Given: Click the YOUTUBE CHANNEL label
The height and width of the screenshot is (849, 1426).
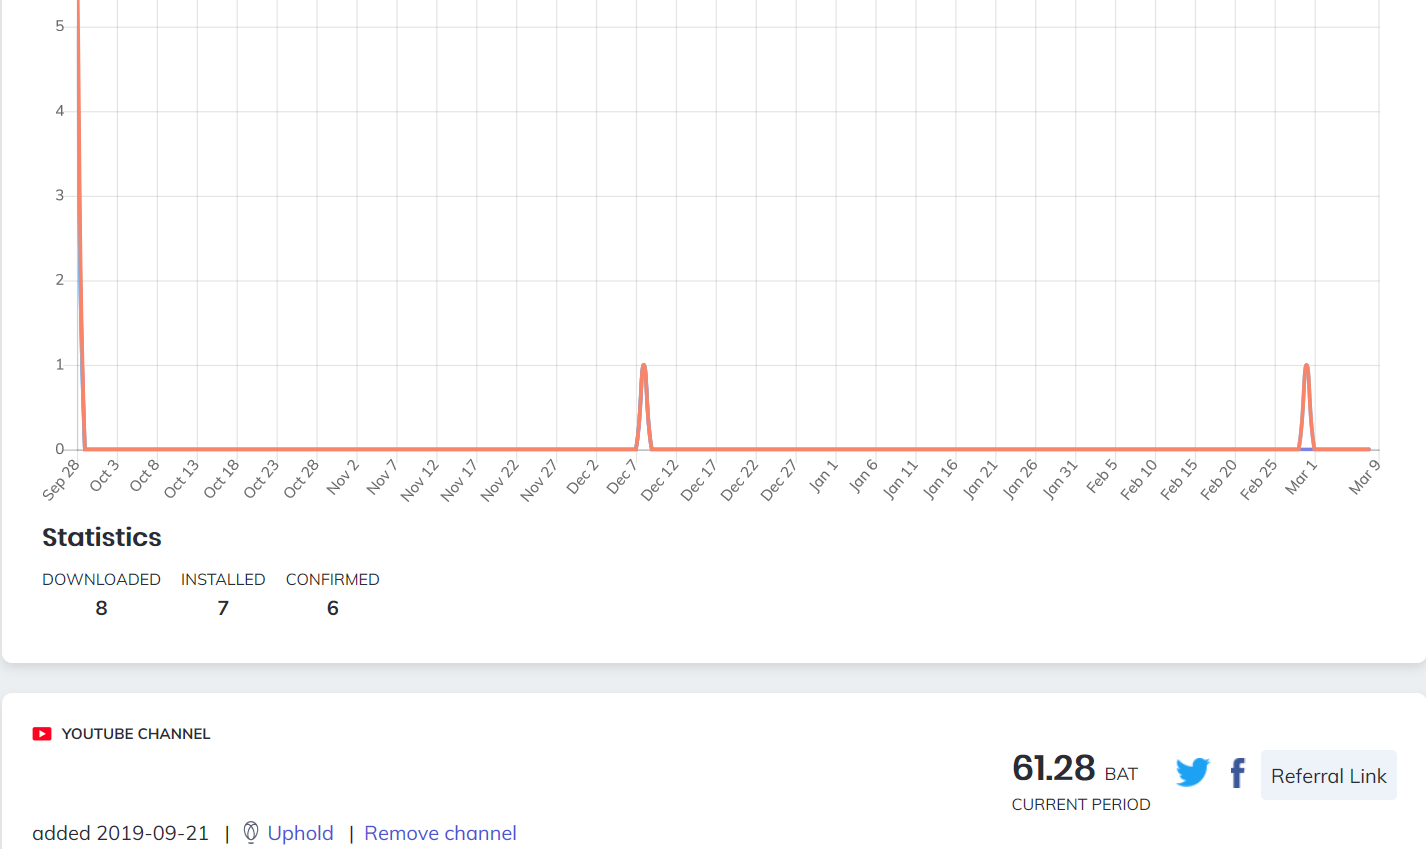Looking at the screenshot, I should [136, 734].
